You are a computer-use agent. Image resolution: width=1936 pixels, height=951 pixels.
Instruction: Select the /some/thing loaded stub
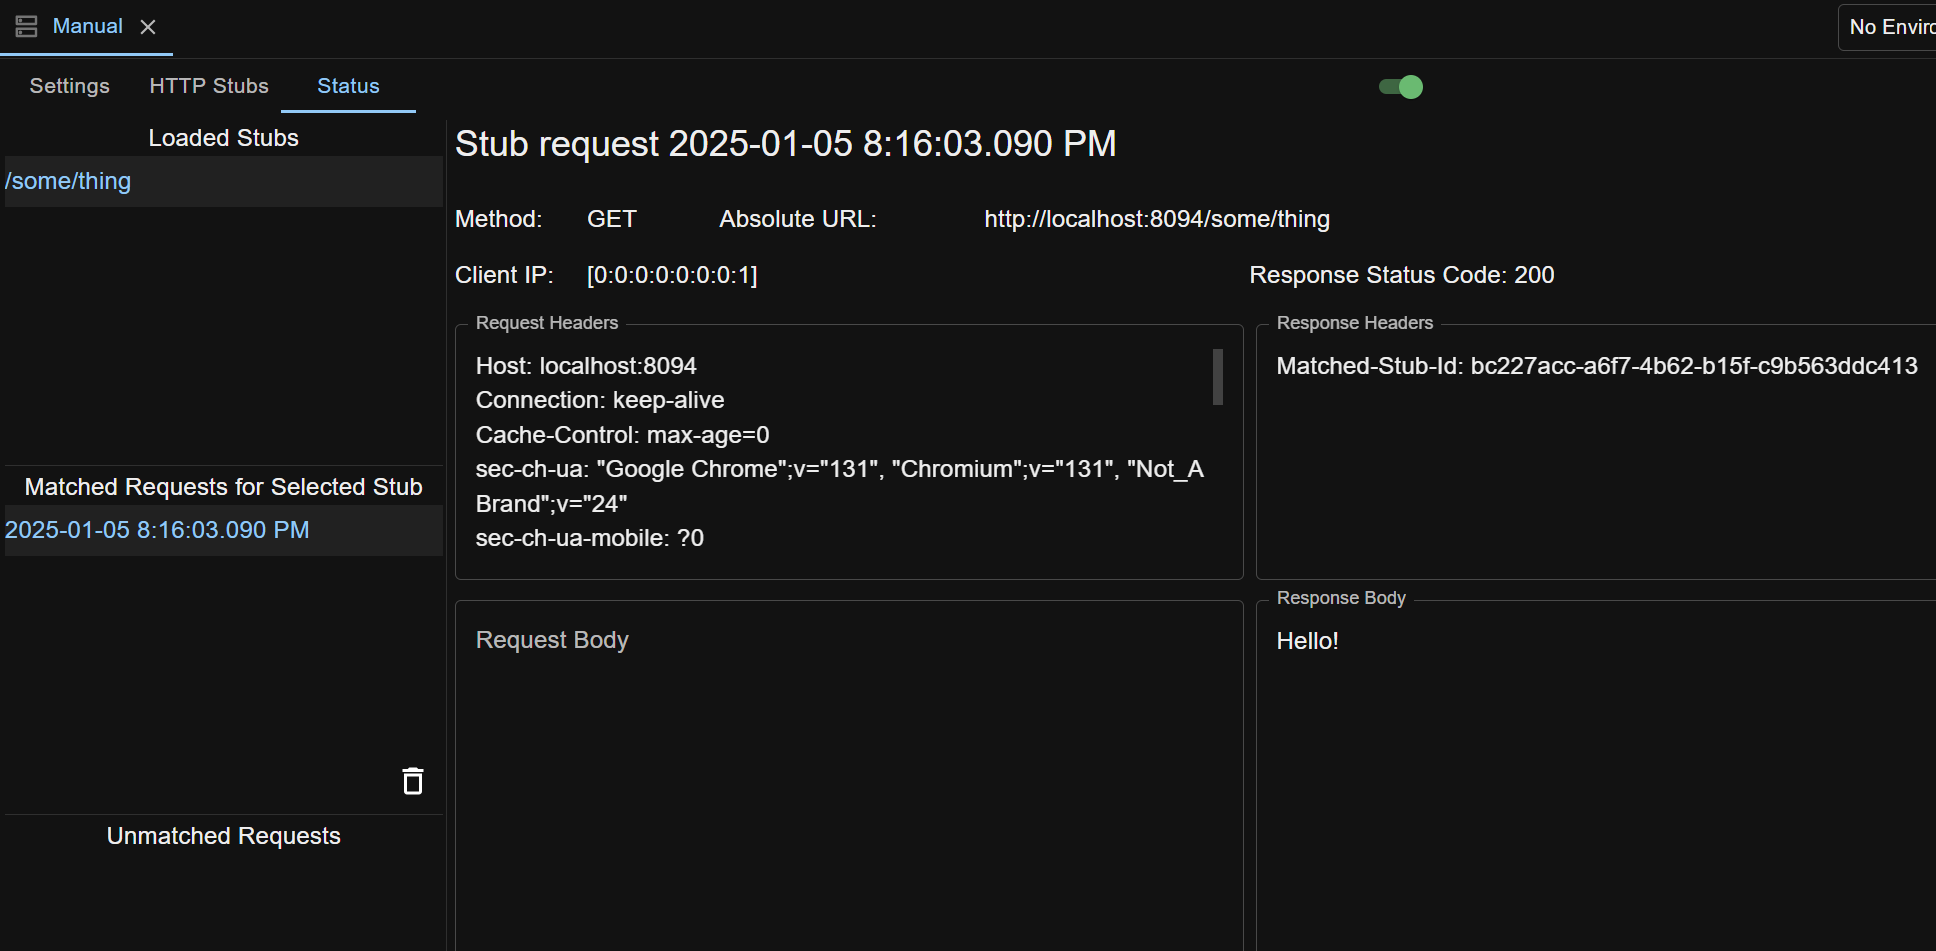click(224, 181)
